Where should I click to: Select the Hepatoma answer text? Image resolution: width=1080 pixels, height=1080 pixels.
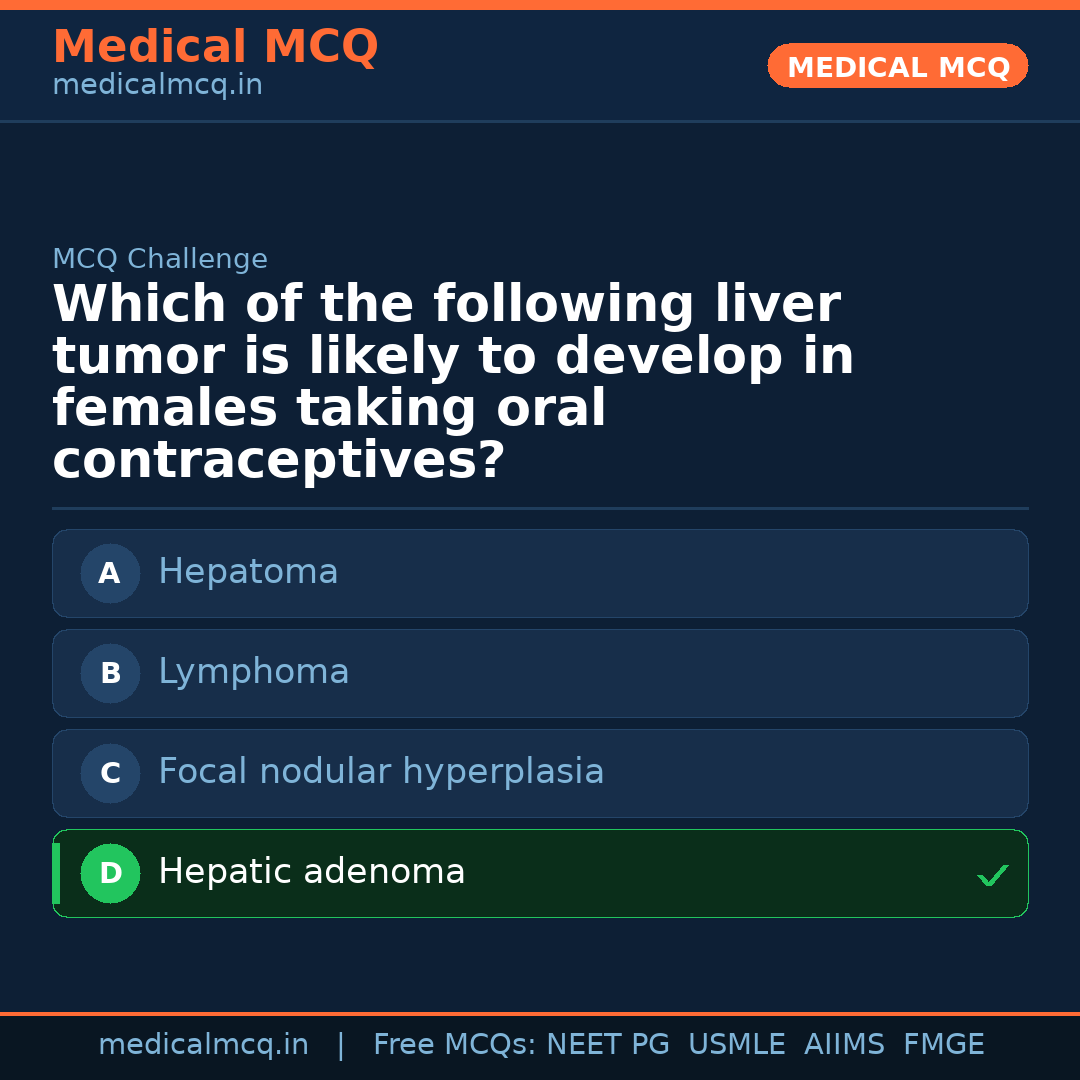coord(248,572)
